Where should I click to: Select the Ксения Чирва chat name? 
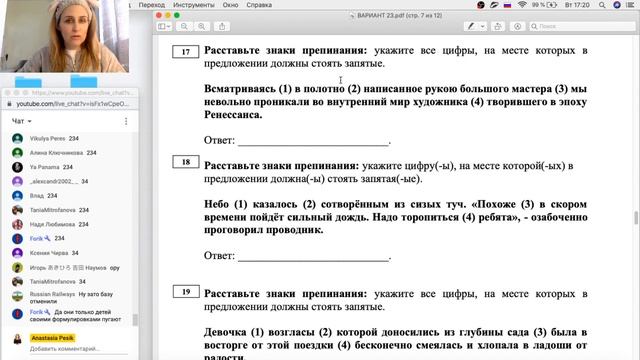point(49,253)
